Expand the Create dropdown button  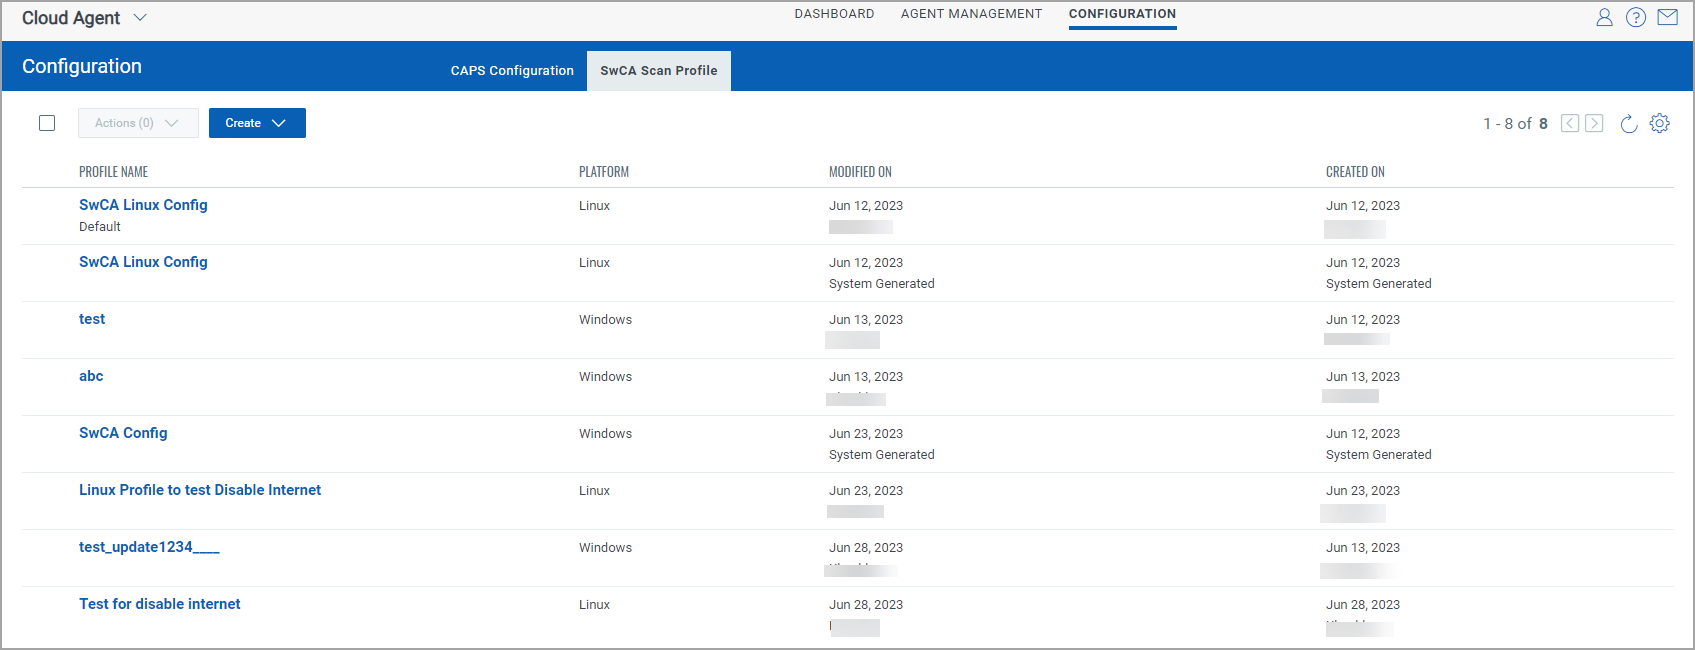coord(257,123)
